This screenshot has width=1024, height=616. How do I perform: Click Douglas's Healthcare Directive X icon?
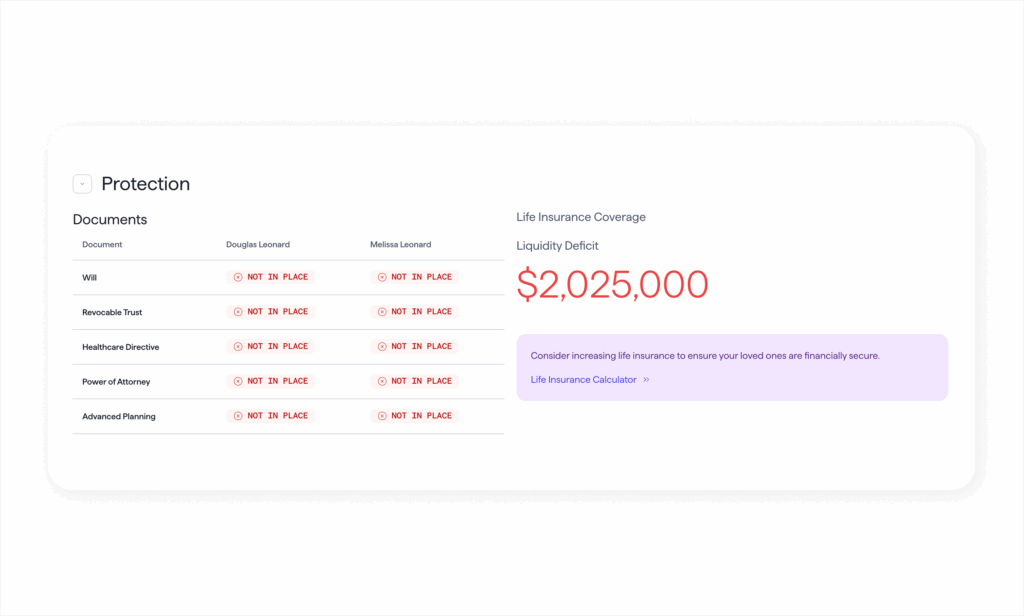(238, 347)
